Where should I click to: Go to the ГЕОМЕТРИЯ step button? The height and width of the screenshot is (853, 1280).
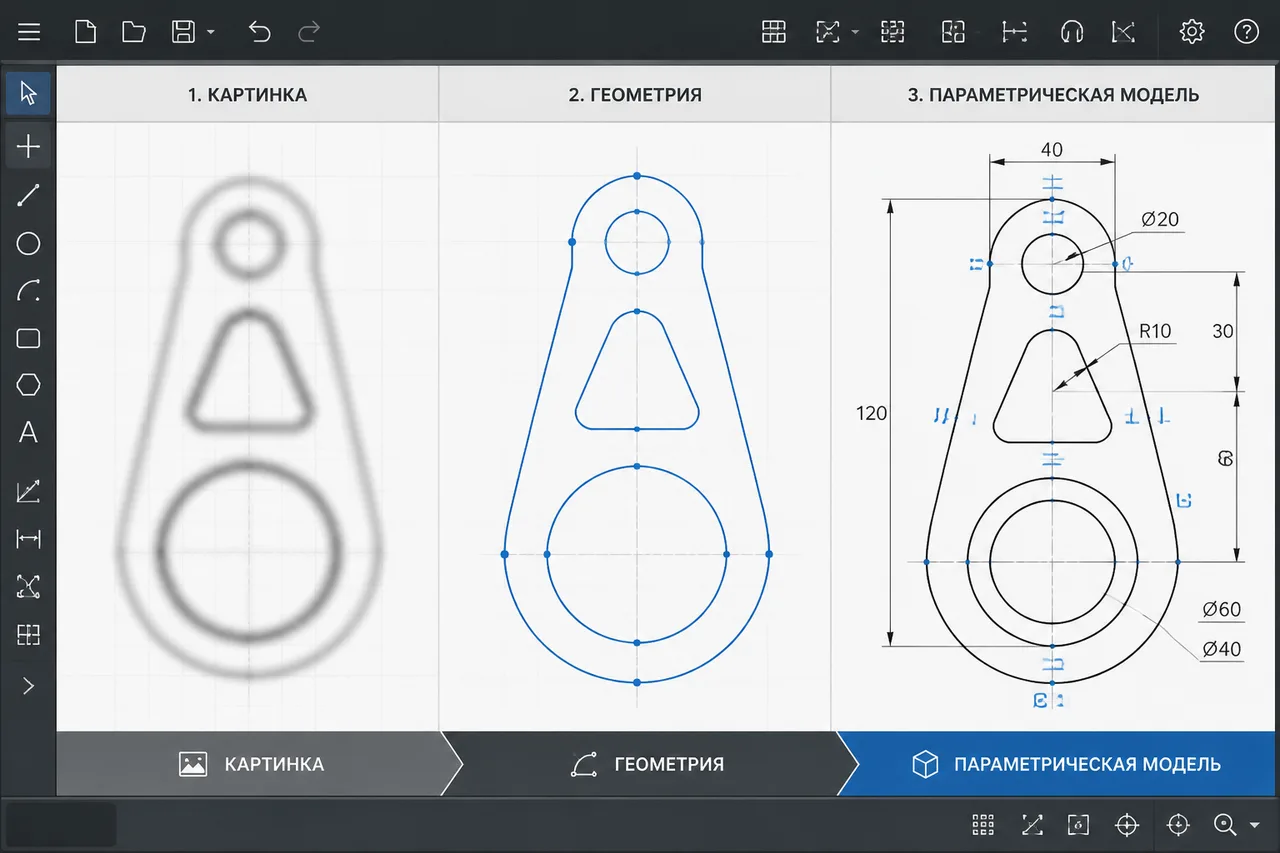pyautogui.click(x=648, y=764)
